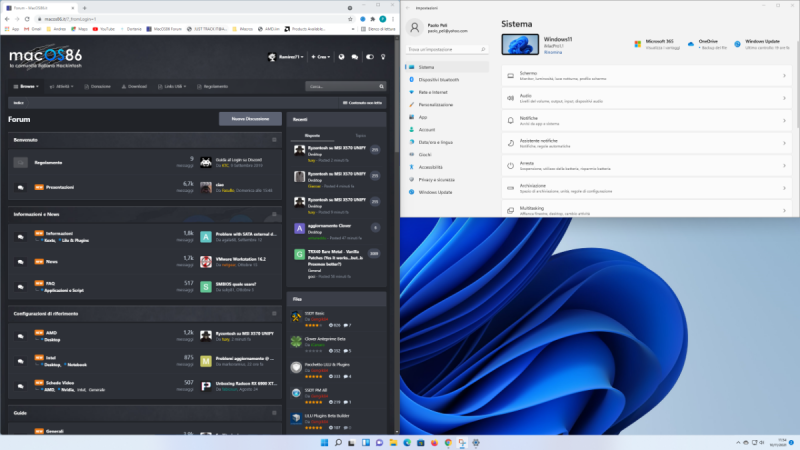
Task: Click the Chrome address bar
Action: coord(194,19)
